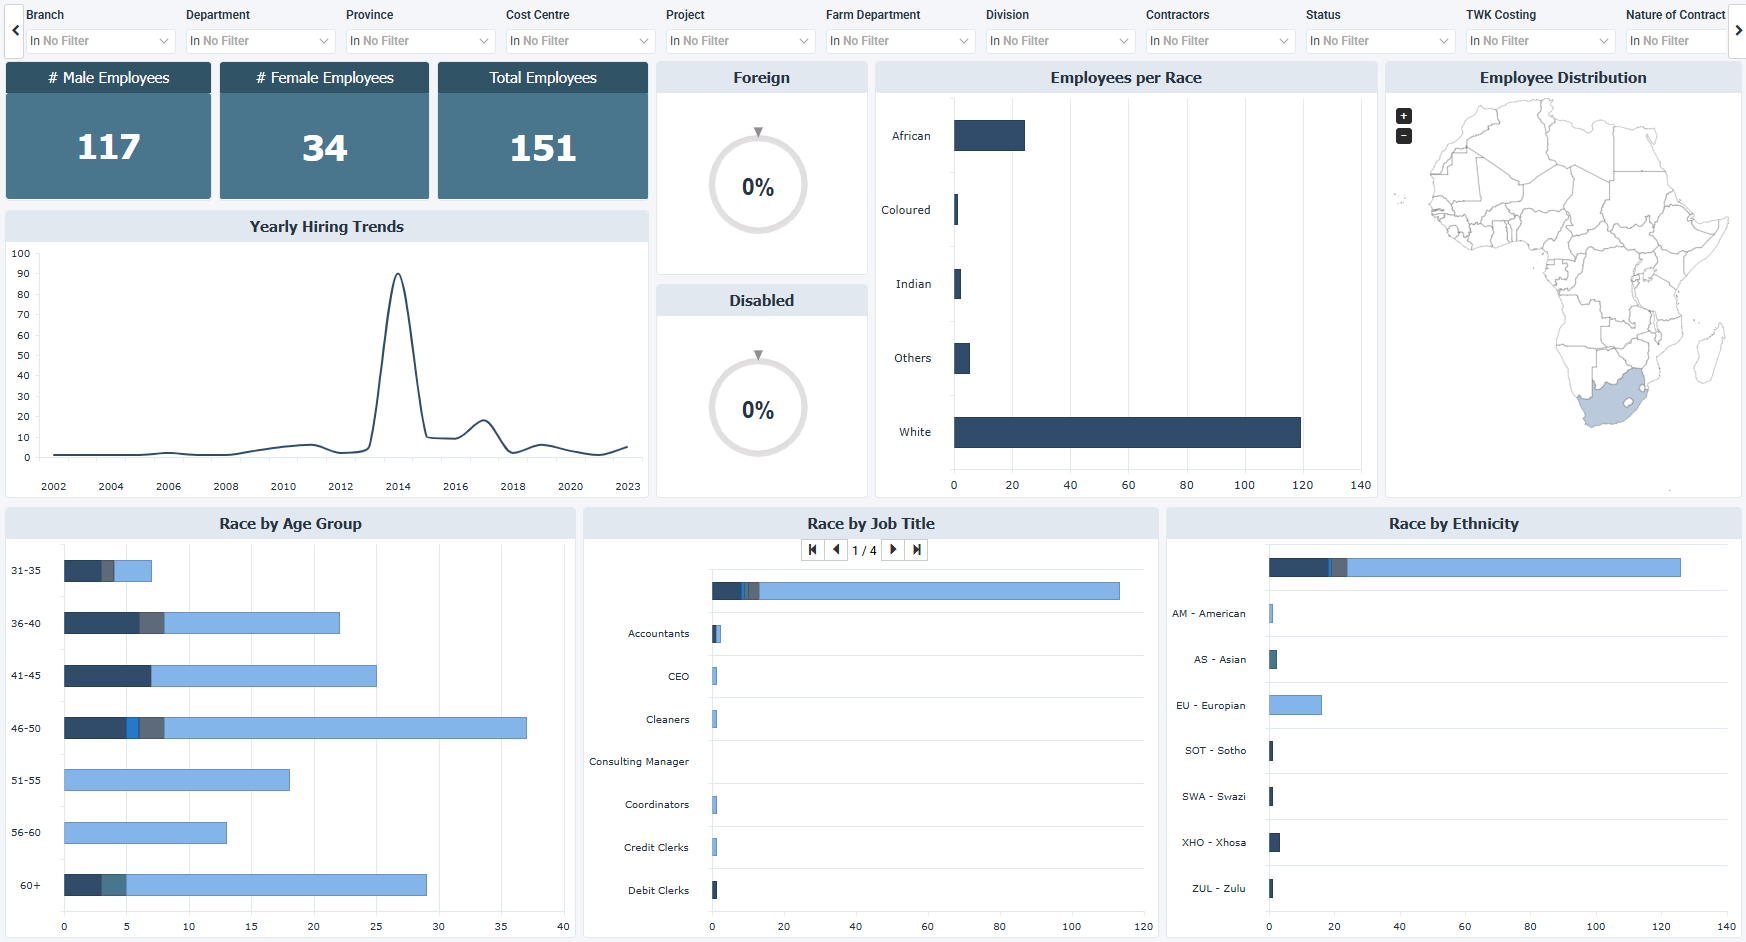The image size is (1746, 942).
Task: Select the 46-50 bar in Race by Age Group
Action: click(x=295, y=728)
